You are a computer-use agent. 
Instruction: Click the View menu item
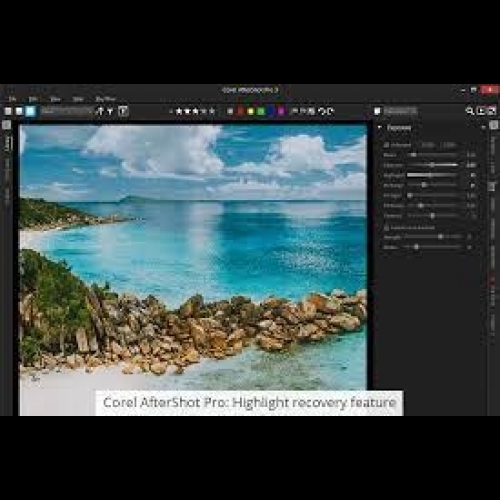[x=55, y=99]
